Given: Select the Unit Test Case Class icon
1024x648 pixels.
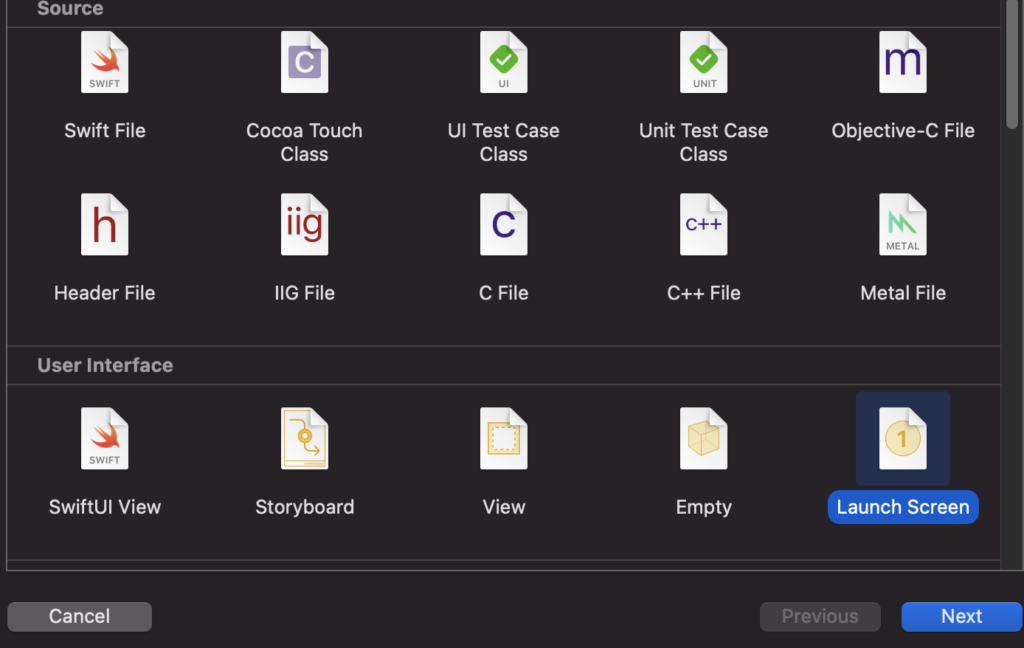Looking at the screenshot, I should click(x=703, y=62).
